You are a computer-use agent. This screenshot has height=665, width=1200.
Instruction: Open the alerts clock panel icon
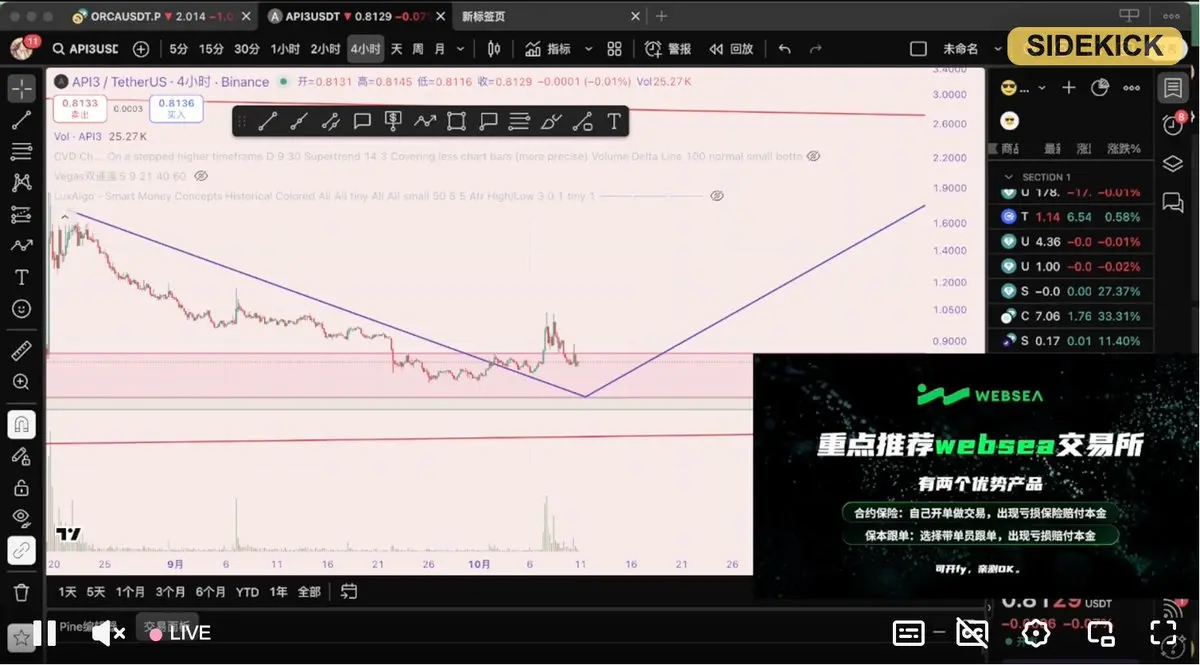point(1172,126)
